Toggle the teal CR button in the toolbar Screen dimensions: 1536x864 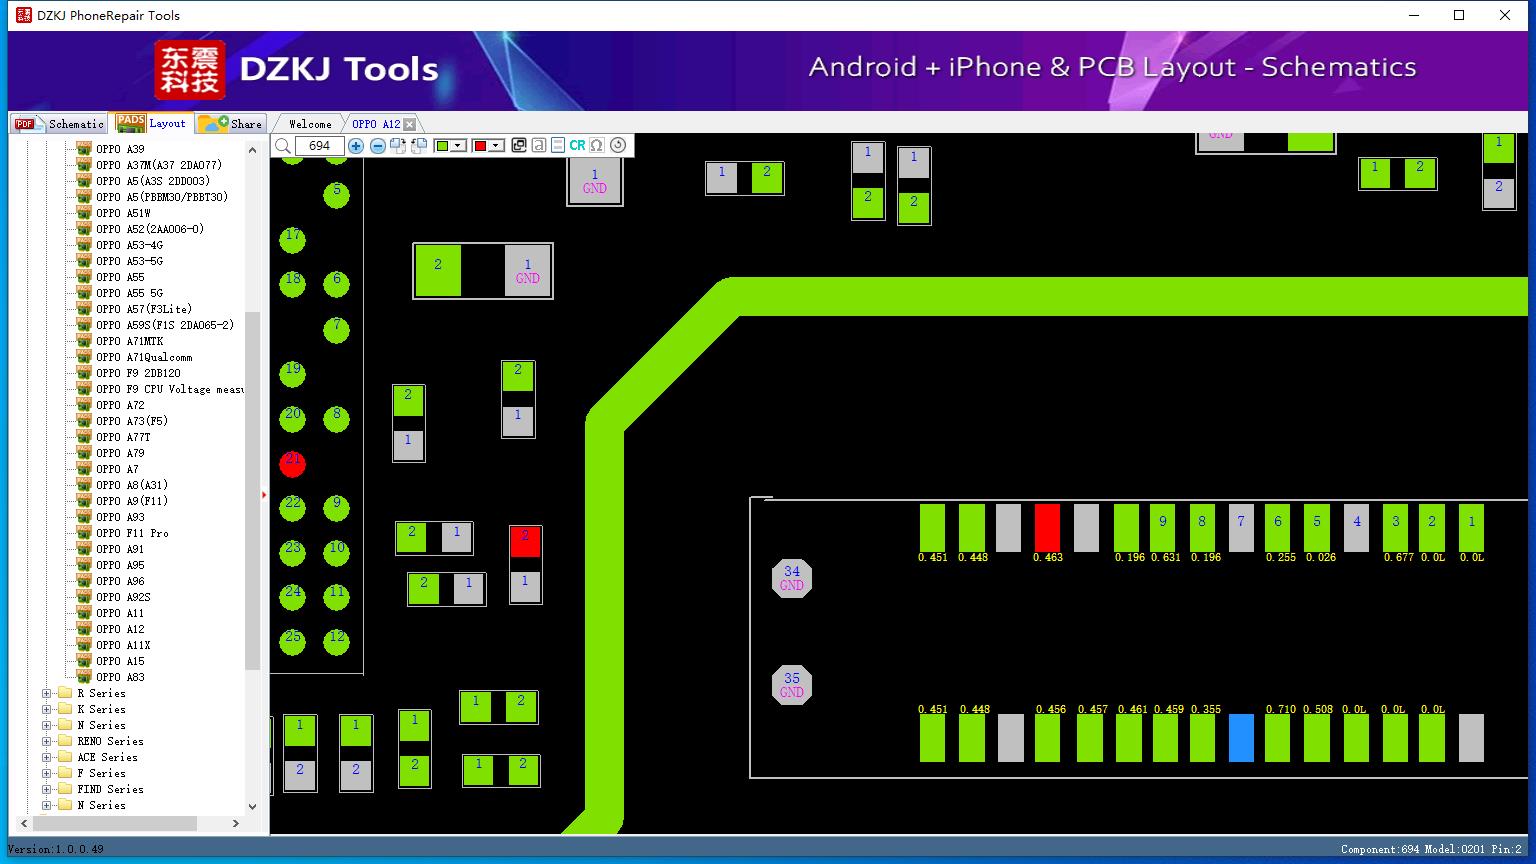577,145
